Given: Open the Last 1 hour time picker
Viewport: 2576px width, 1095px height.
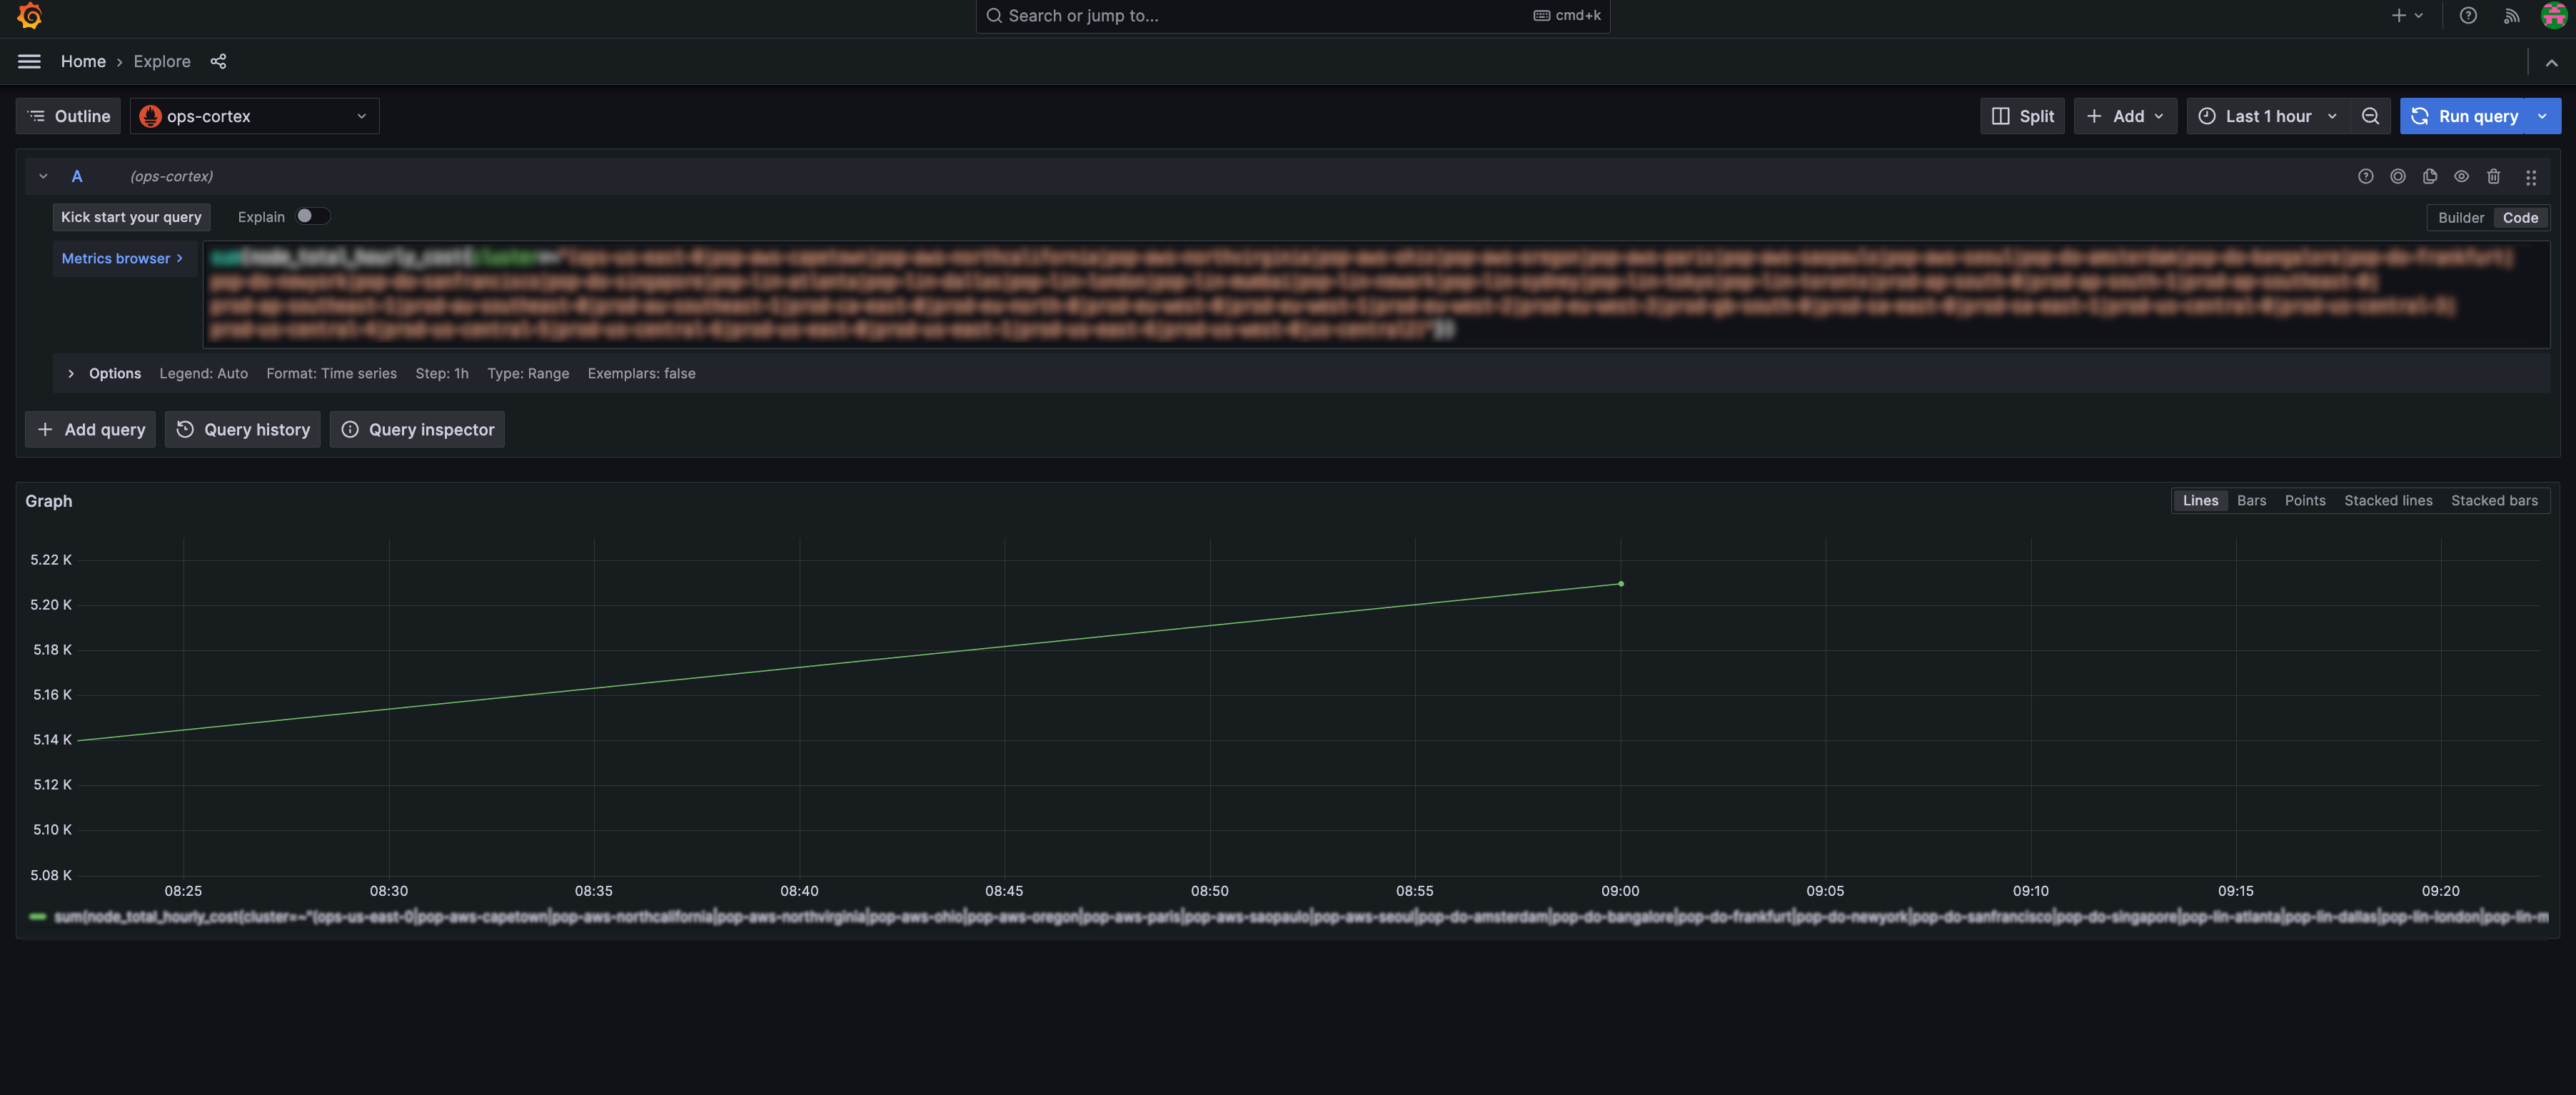Looking at the screenshot, I should [x=2267, y=117].
